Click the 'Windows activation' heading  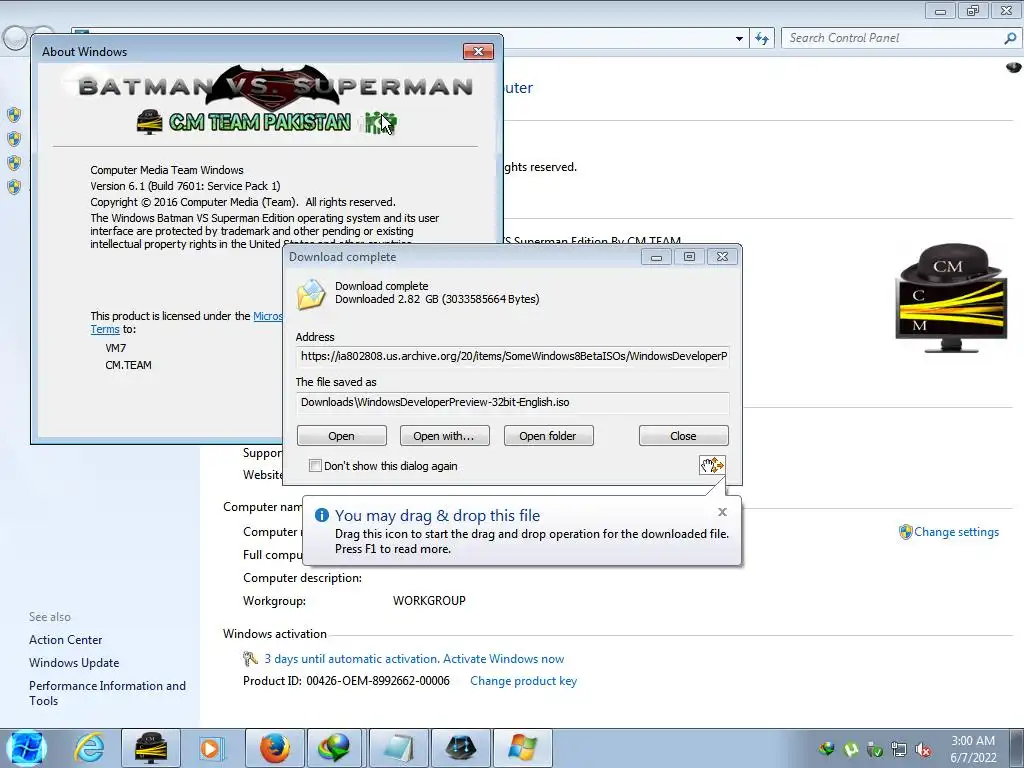(x=274, y=633)
